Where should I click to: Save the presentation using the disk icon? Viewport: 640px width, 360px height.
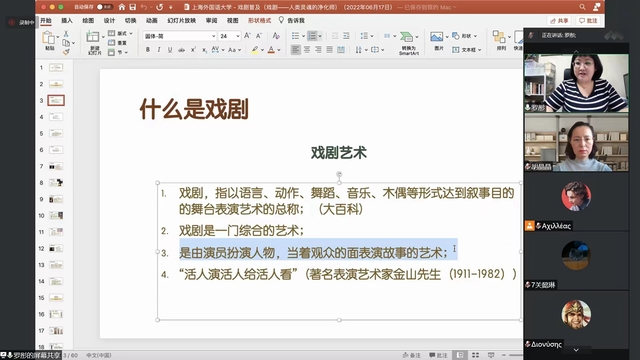[133, 7]
